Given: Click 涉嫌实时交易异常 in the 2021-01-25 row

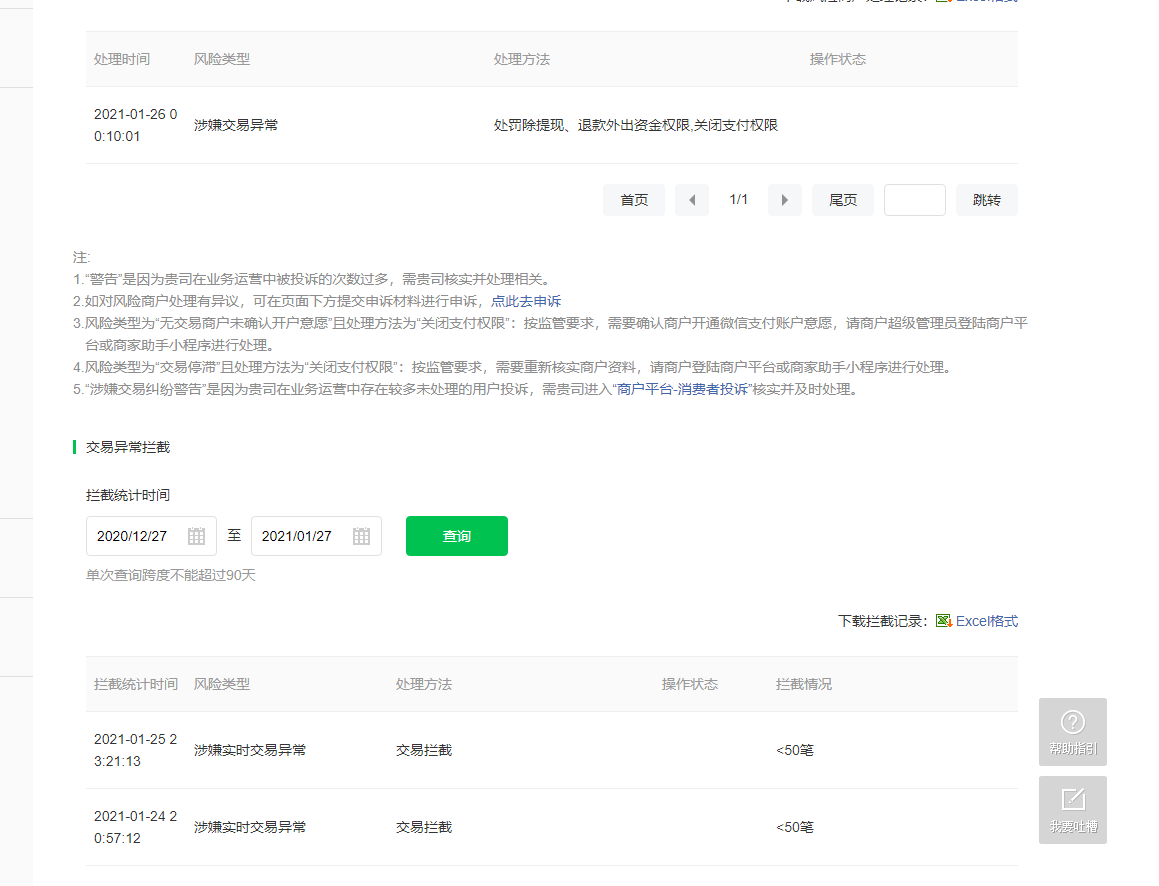Looking at the screenshot, I should (x=250, y=750).
